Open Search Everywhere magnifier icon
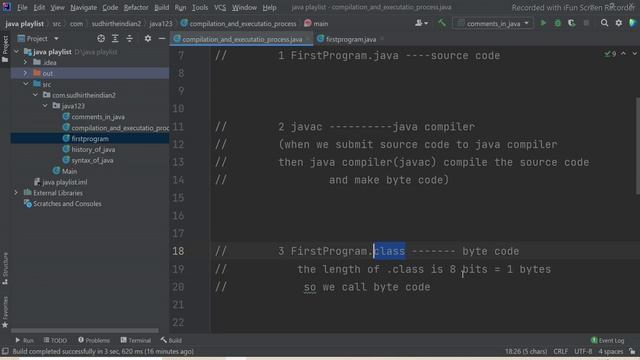 click(604, 23)
